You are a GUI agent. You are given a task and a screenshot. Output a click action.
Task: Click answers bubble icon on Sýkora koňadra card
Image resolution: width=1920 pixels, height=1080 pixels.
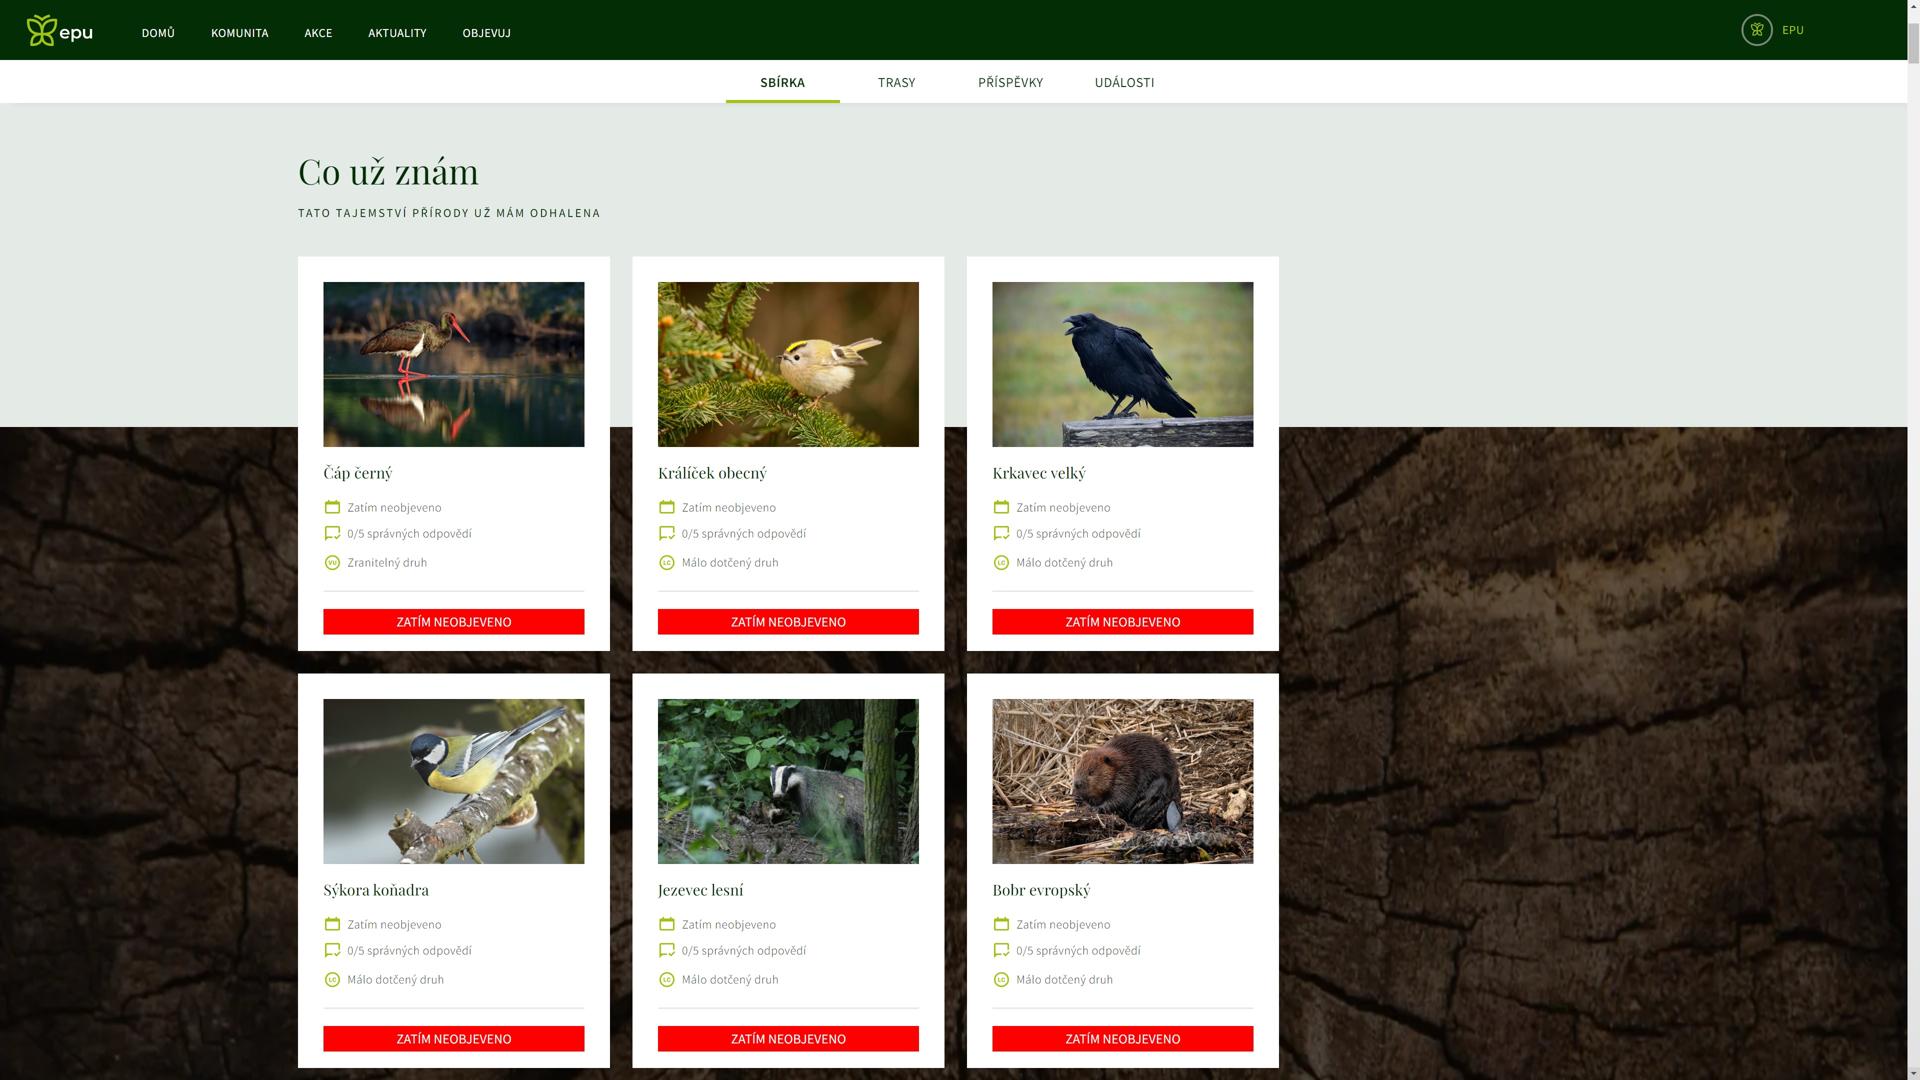pyautogui.click(x=332, y=950)
